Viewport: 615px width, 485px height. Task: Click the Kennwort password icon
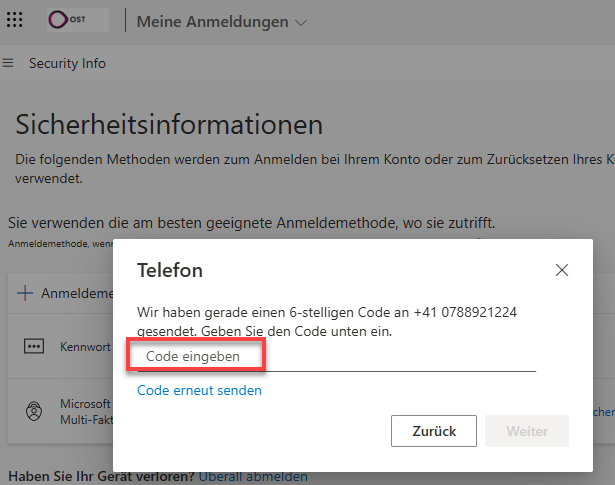(x=34, y=346)
